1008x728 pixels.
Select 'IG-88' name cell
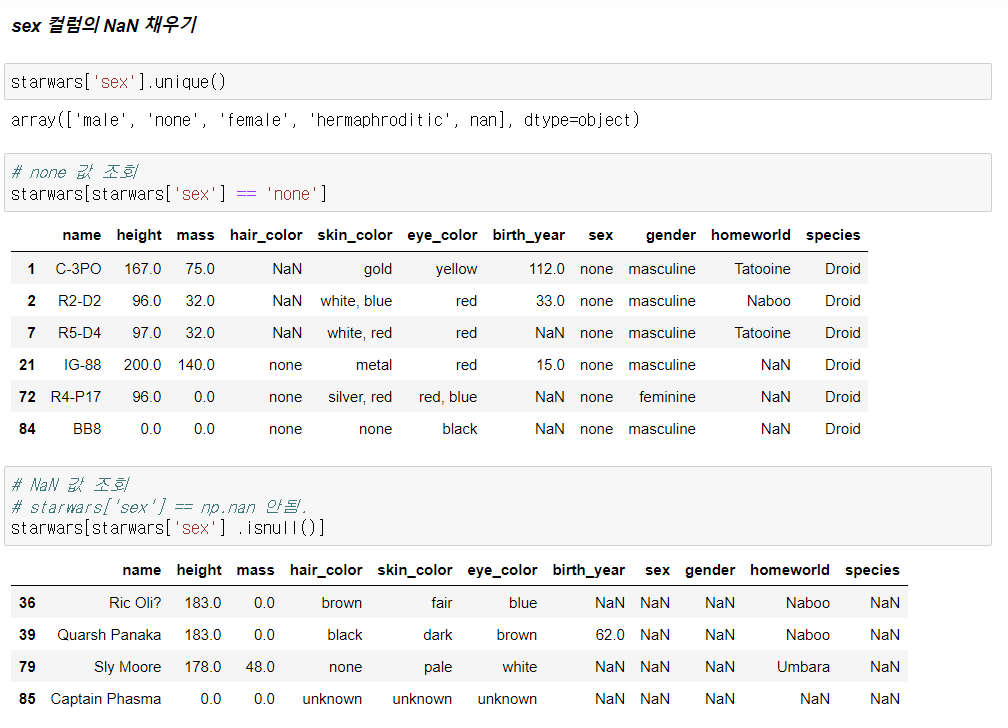[x=82, y=365]
